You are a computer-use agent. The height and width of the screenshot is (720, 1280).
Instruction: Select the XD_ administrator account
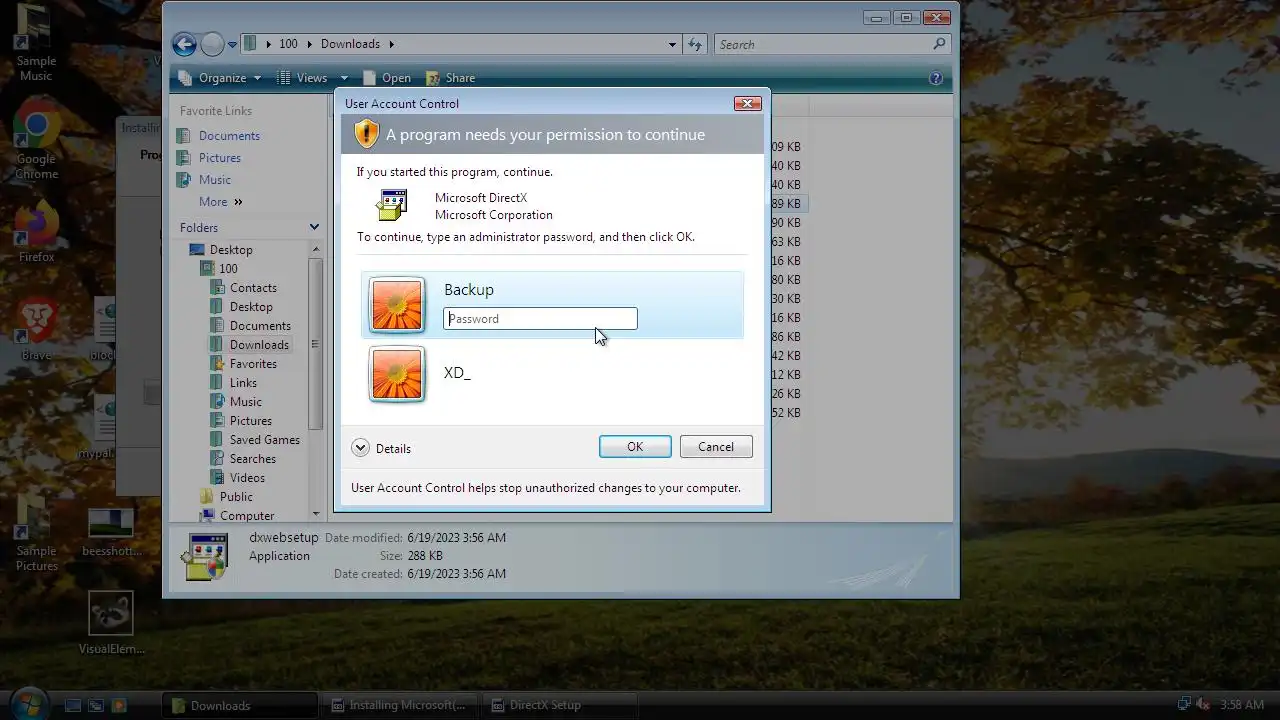(552, 374)
